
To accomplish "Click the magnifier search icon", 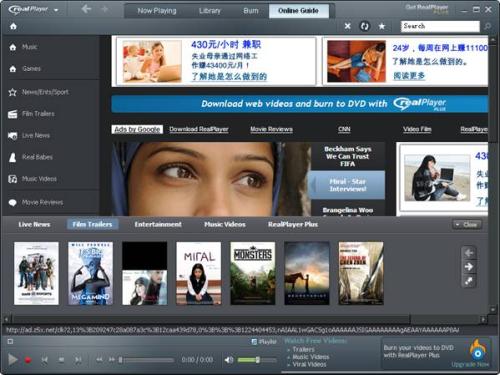I will pos(487,26).
